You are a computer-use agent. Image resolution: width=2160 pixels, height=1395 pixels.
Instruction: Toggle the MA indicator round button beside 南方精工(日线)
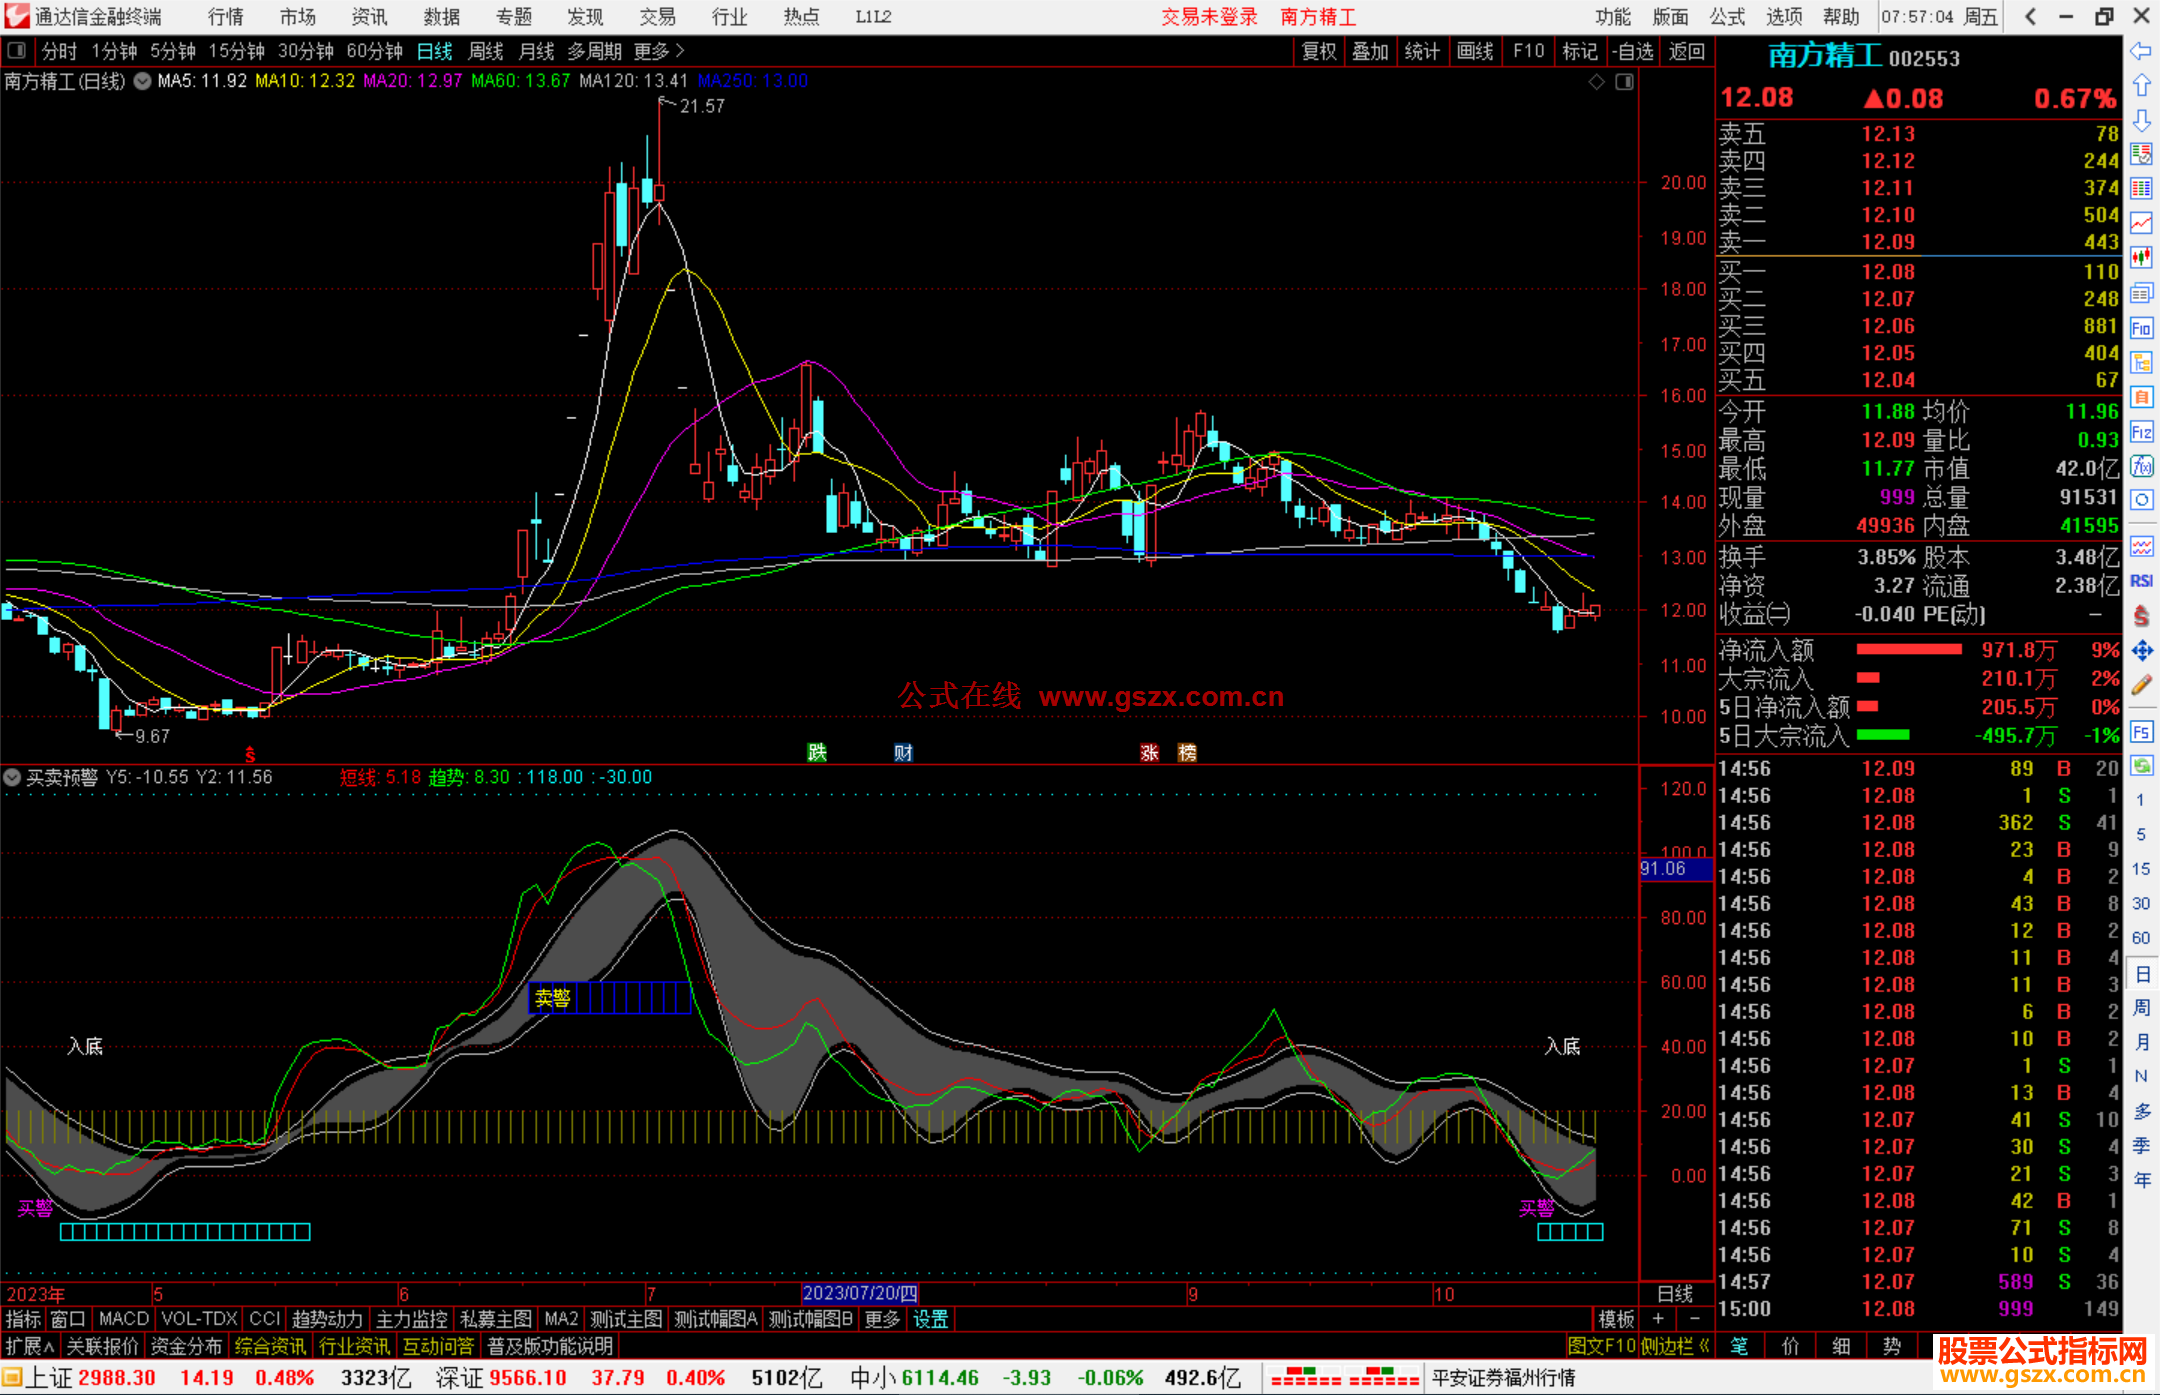(142, 81)
